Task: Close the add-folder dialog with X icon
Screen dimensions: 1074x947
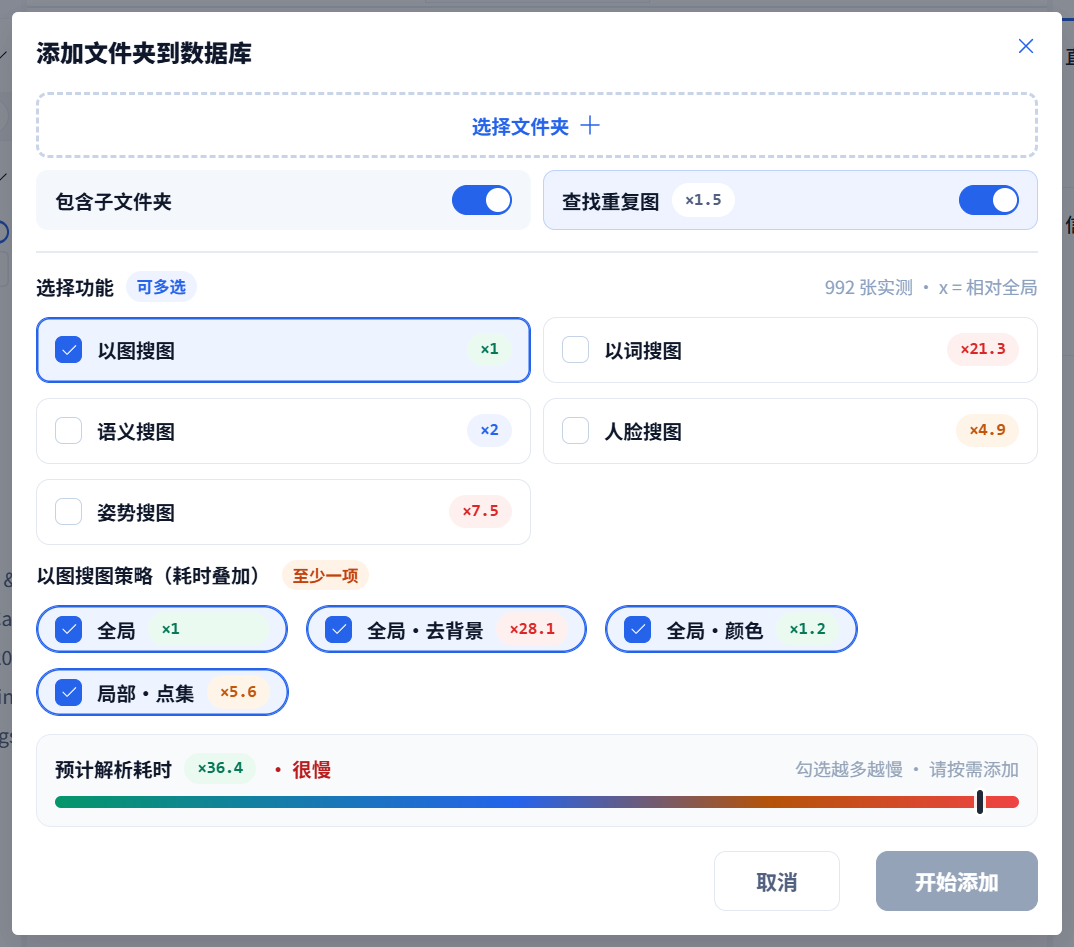Action: 1025,46
